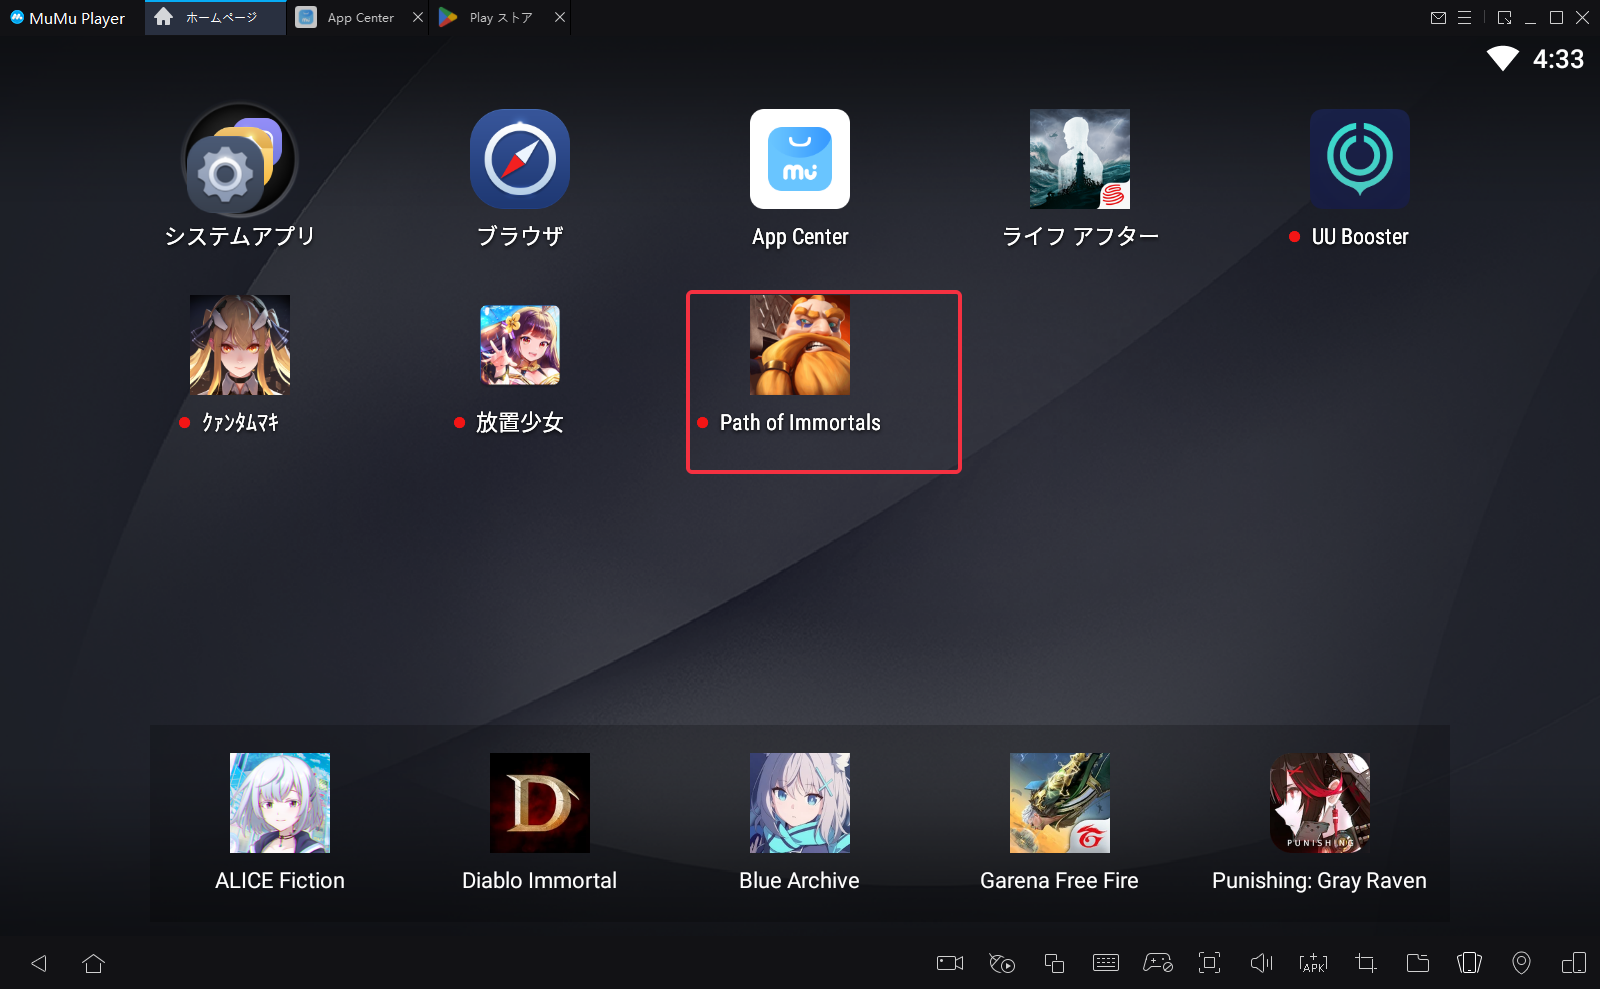Launch 放置少女 game
This screenshot has height=989, width=1600.
(520, 345)
